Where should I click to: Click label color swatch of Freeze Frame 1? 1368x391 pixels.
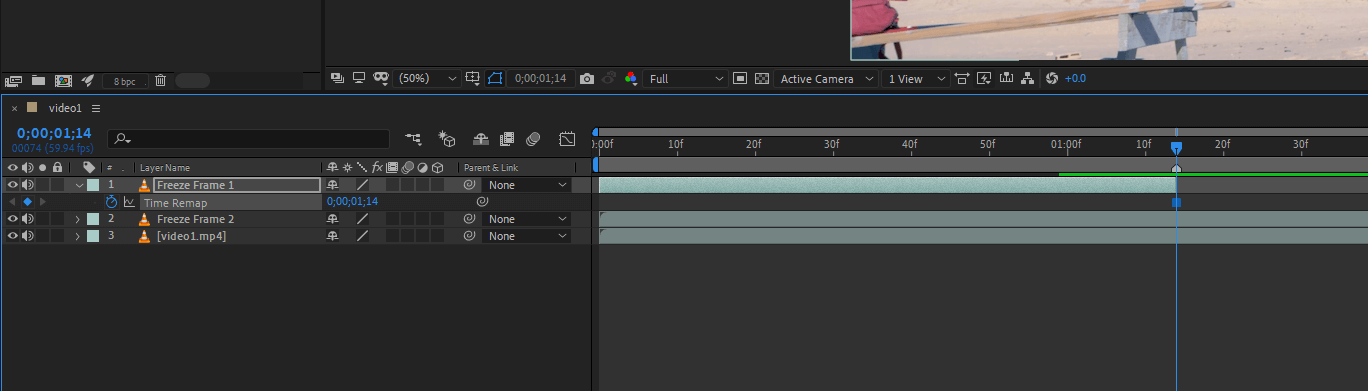[x=93, y=185]
